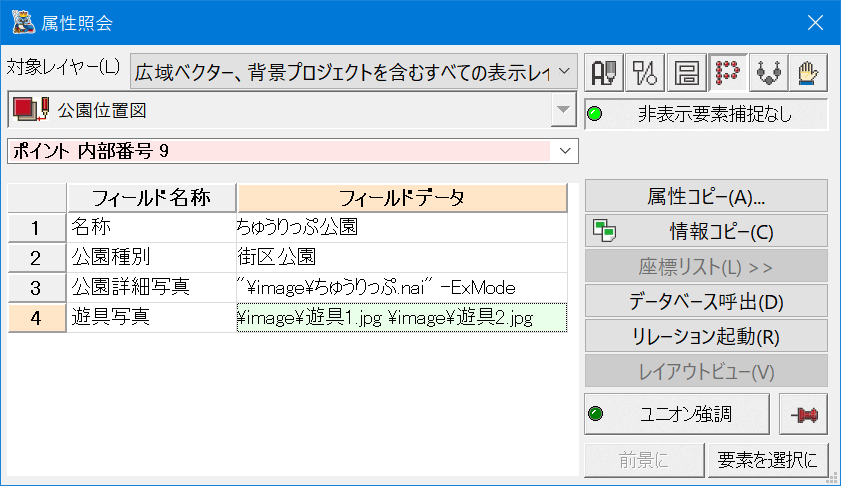This screenshot has height=486, width=841.
Task: Toggle the red dotted points capture icon
Action: 727,72
